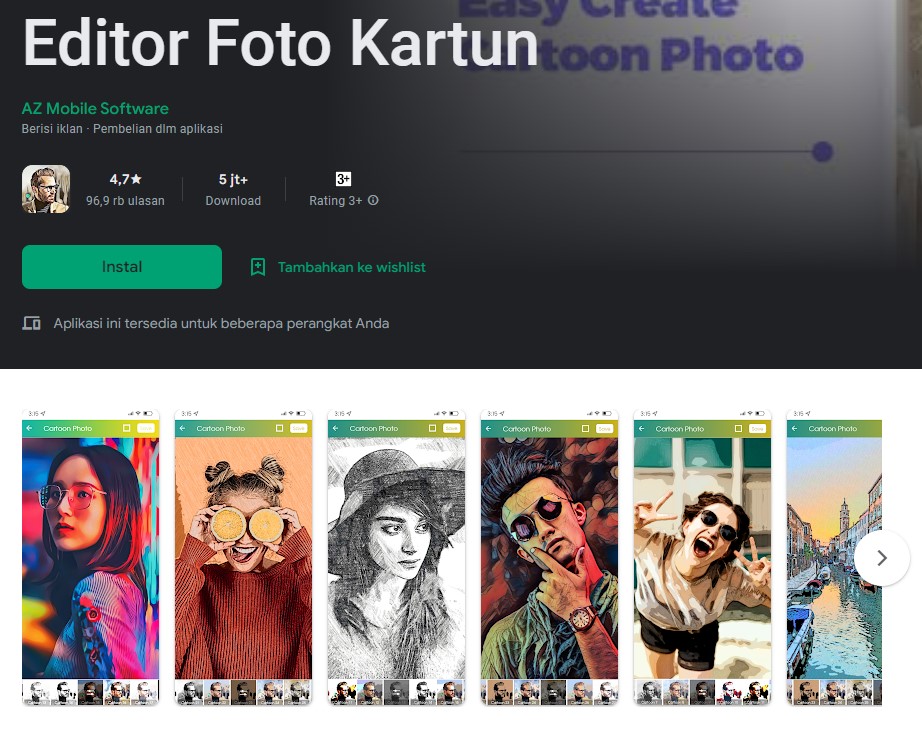Click the Editor Foto Kartun app icon
The height and width of the screenshot is (740, 922).
46,189
